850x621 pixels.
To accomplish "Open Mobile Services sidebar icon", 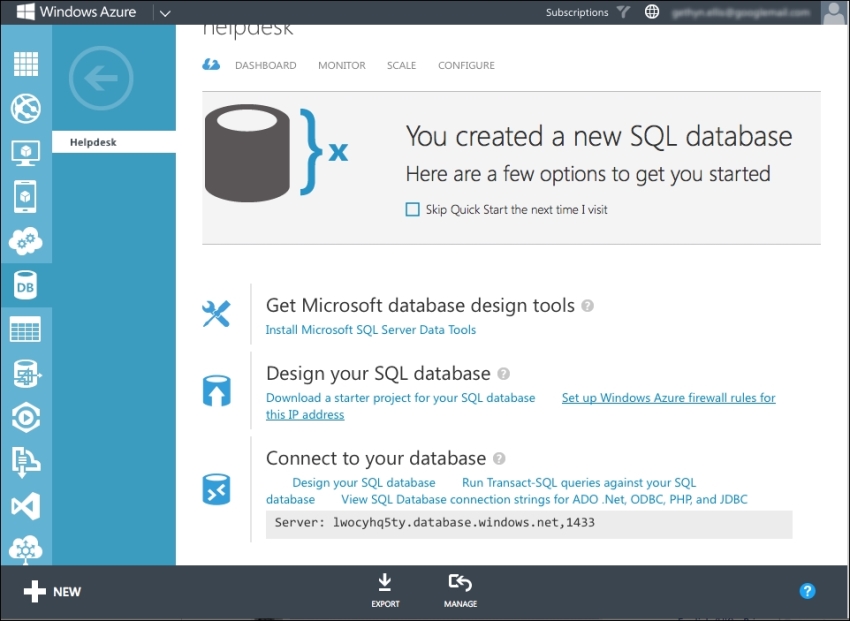I will click(26, 197).
